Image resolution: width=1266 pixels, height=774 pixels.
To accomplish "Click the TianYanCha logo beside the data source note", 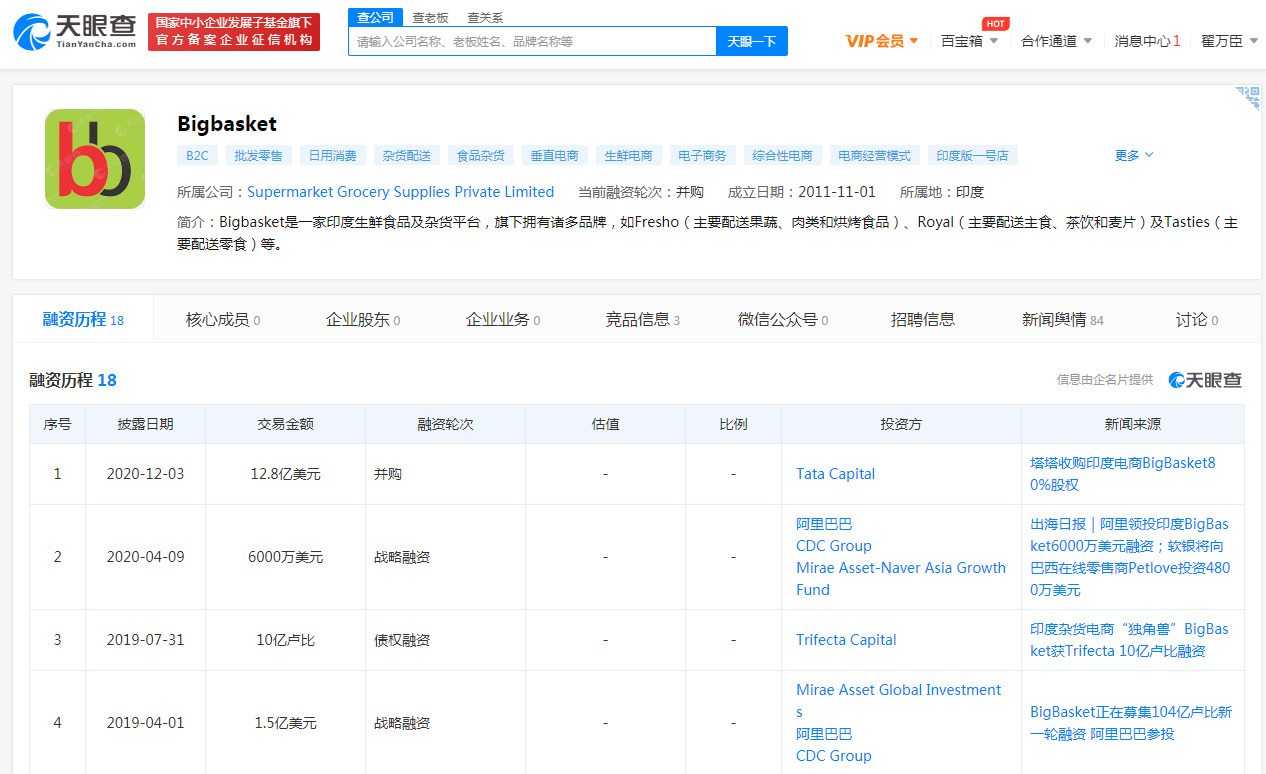I will click(x=1203, y=380).
